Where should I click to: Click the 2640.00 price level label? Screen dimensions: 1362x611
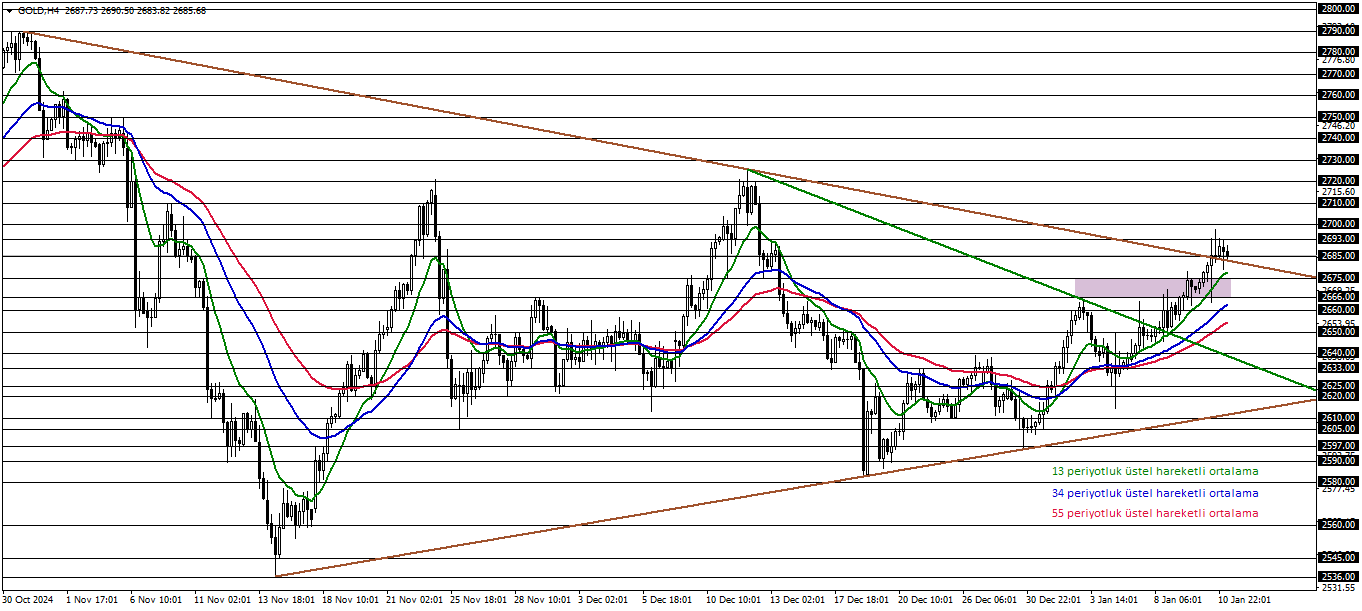tap(1337, 353)
